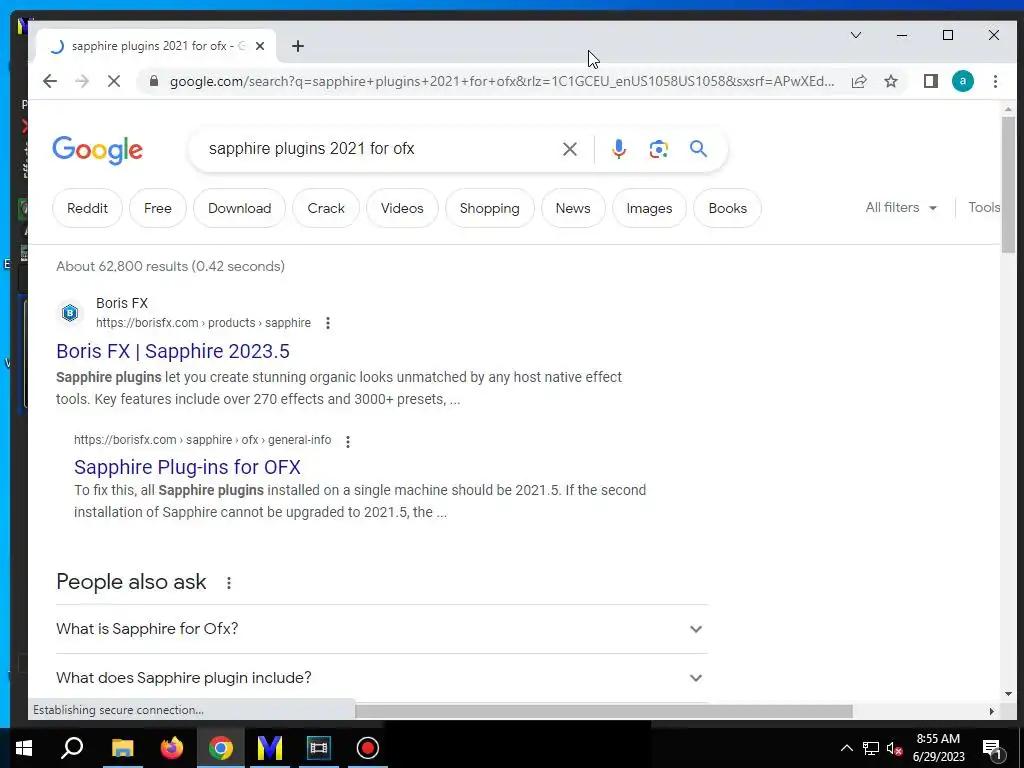The image size is (1024, 768).
Task: Apply the Crack filter chip
Action: click(x=326, y=208)
